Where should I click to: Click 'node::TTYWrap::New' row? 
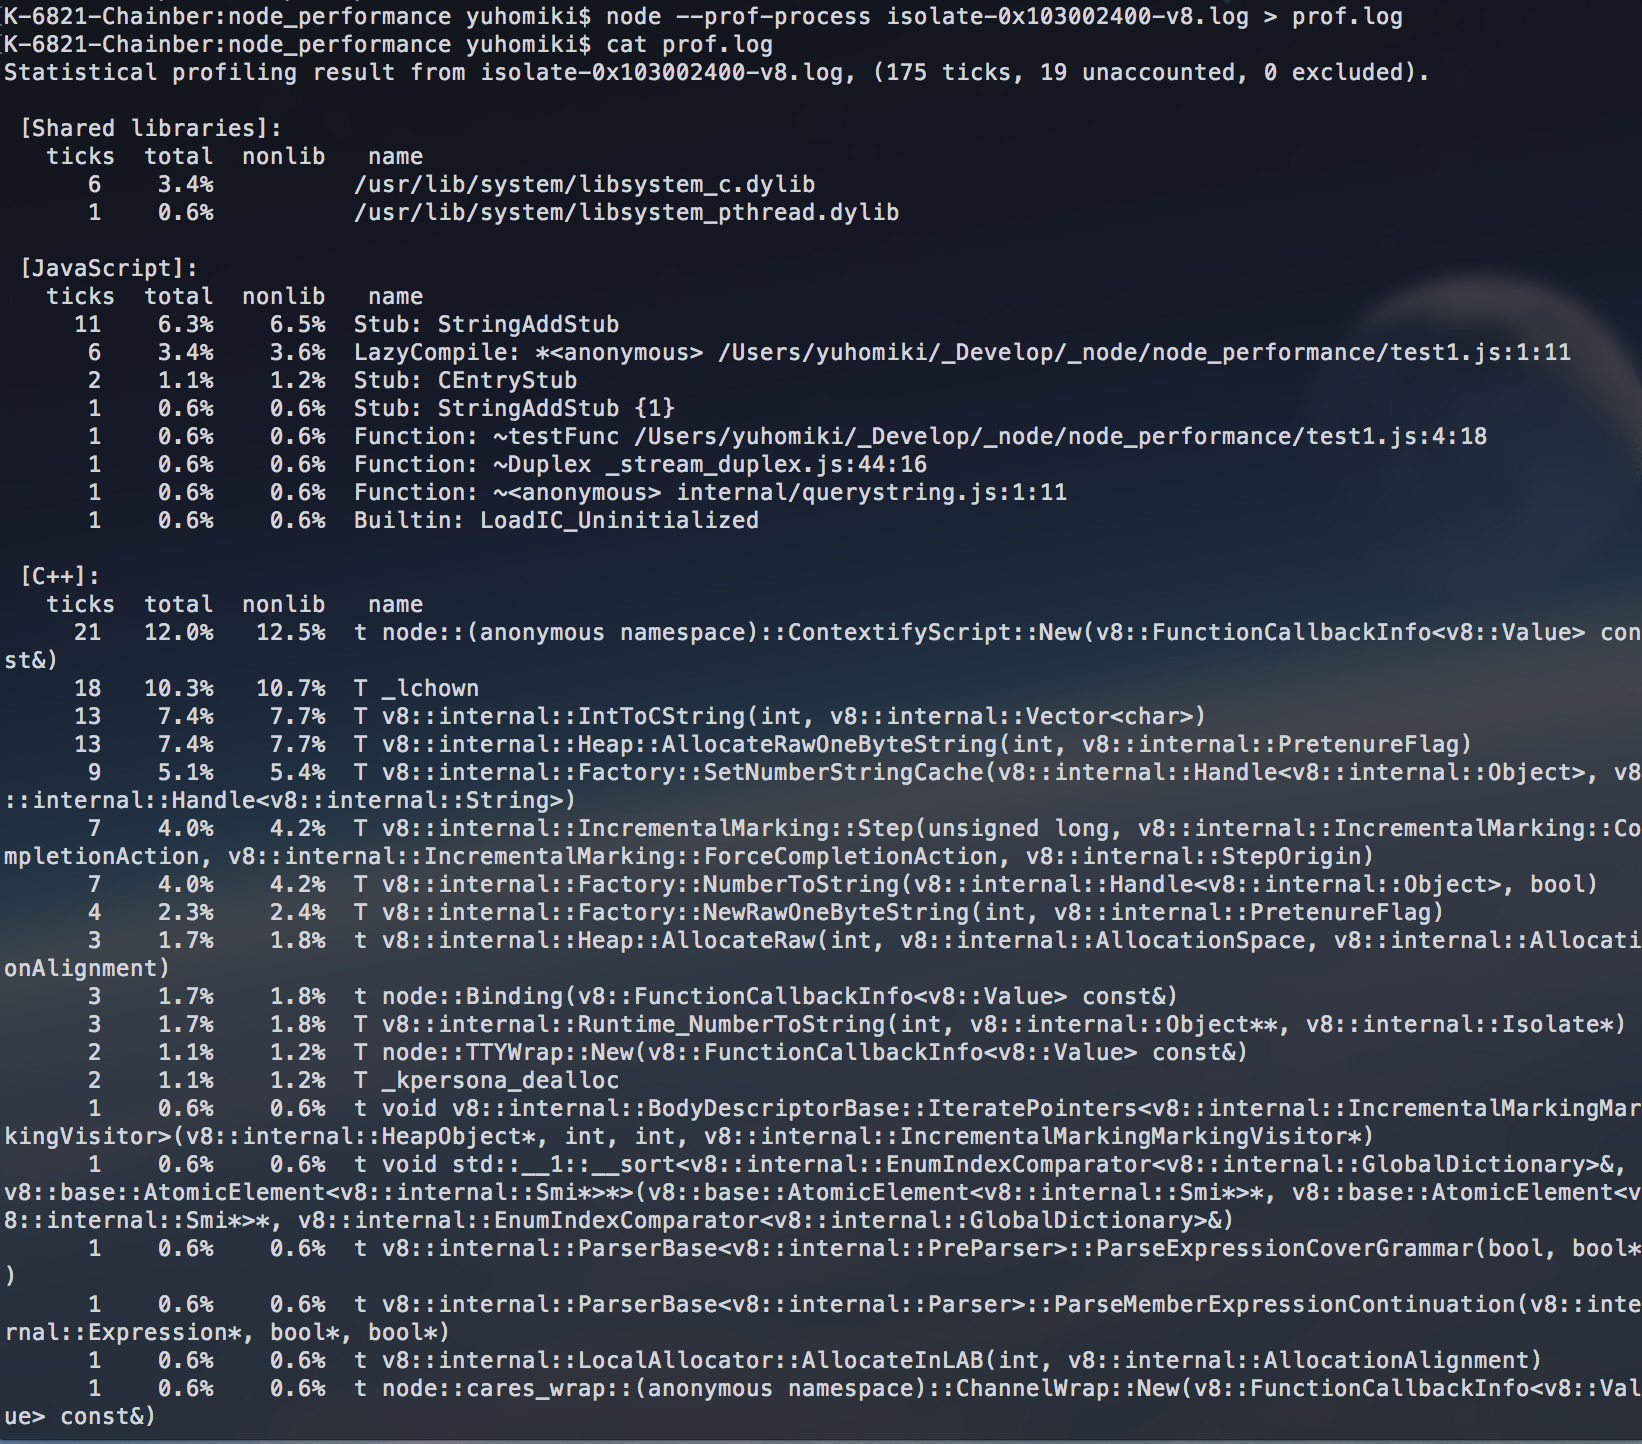(x=668, y=1053)
